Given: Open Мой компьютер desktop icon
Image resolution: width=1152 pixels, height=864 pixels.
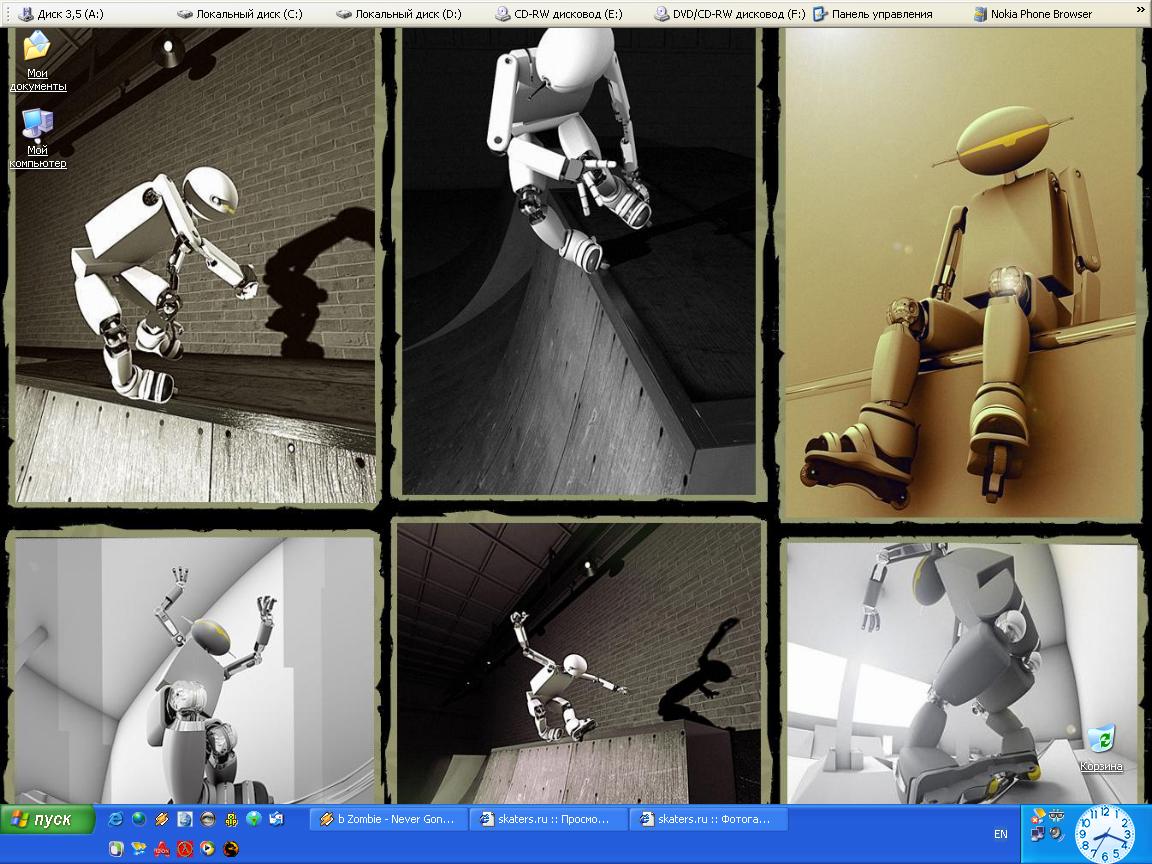Looking at the screenshot, I should coord(38,126).
